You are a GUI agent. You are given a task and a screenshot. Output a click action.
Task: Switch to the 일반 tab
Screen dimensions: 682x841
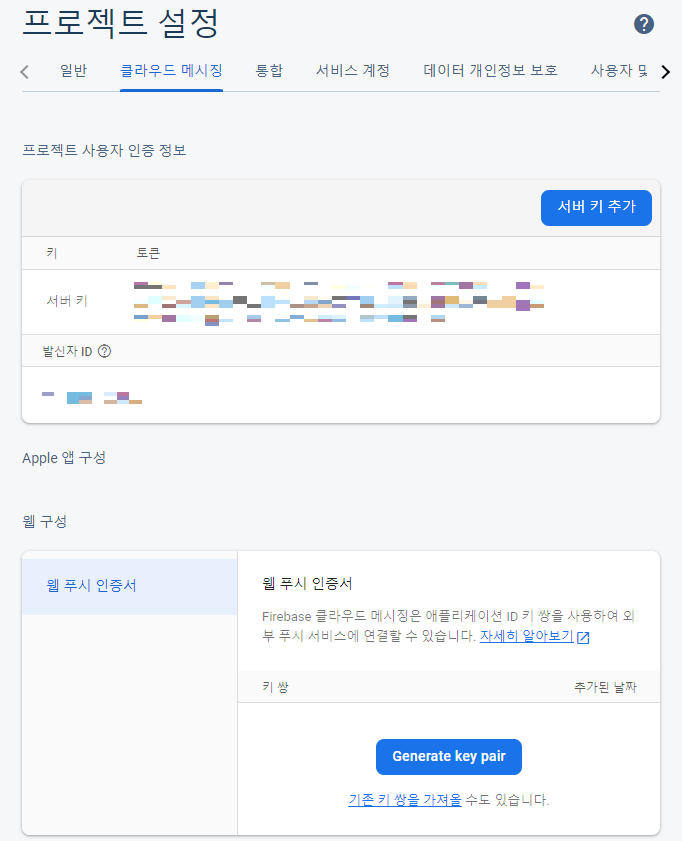pos(73,71)
